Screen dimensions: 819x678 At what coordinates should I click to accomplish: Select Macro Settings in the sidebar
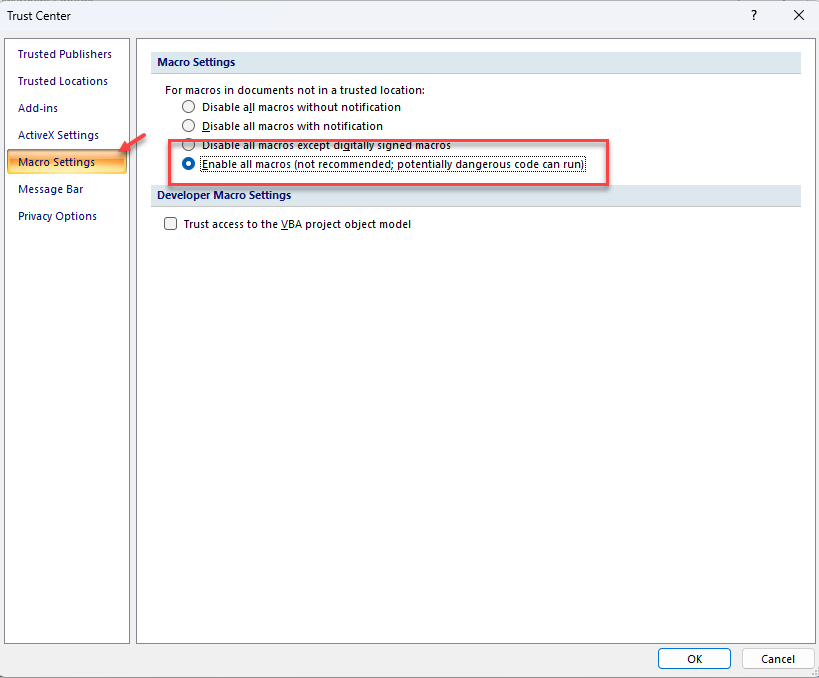point(57,162)
